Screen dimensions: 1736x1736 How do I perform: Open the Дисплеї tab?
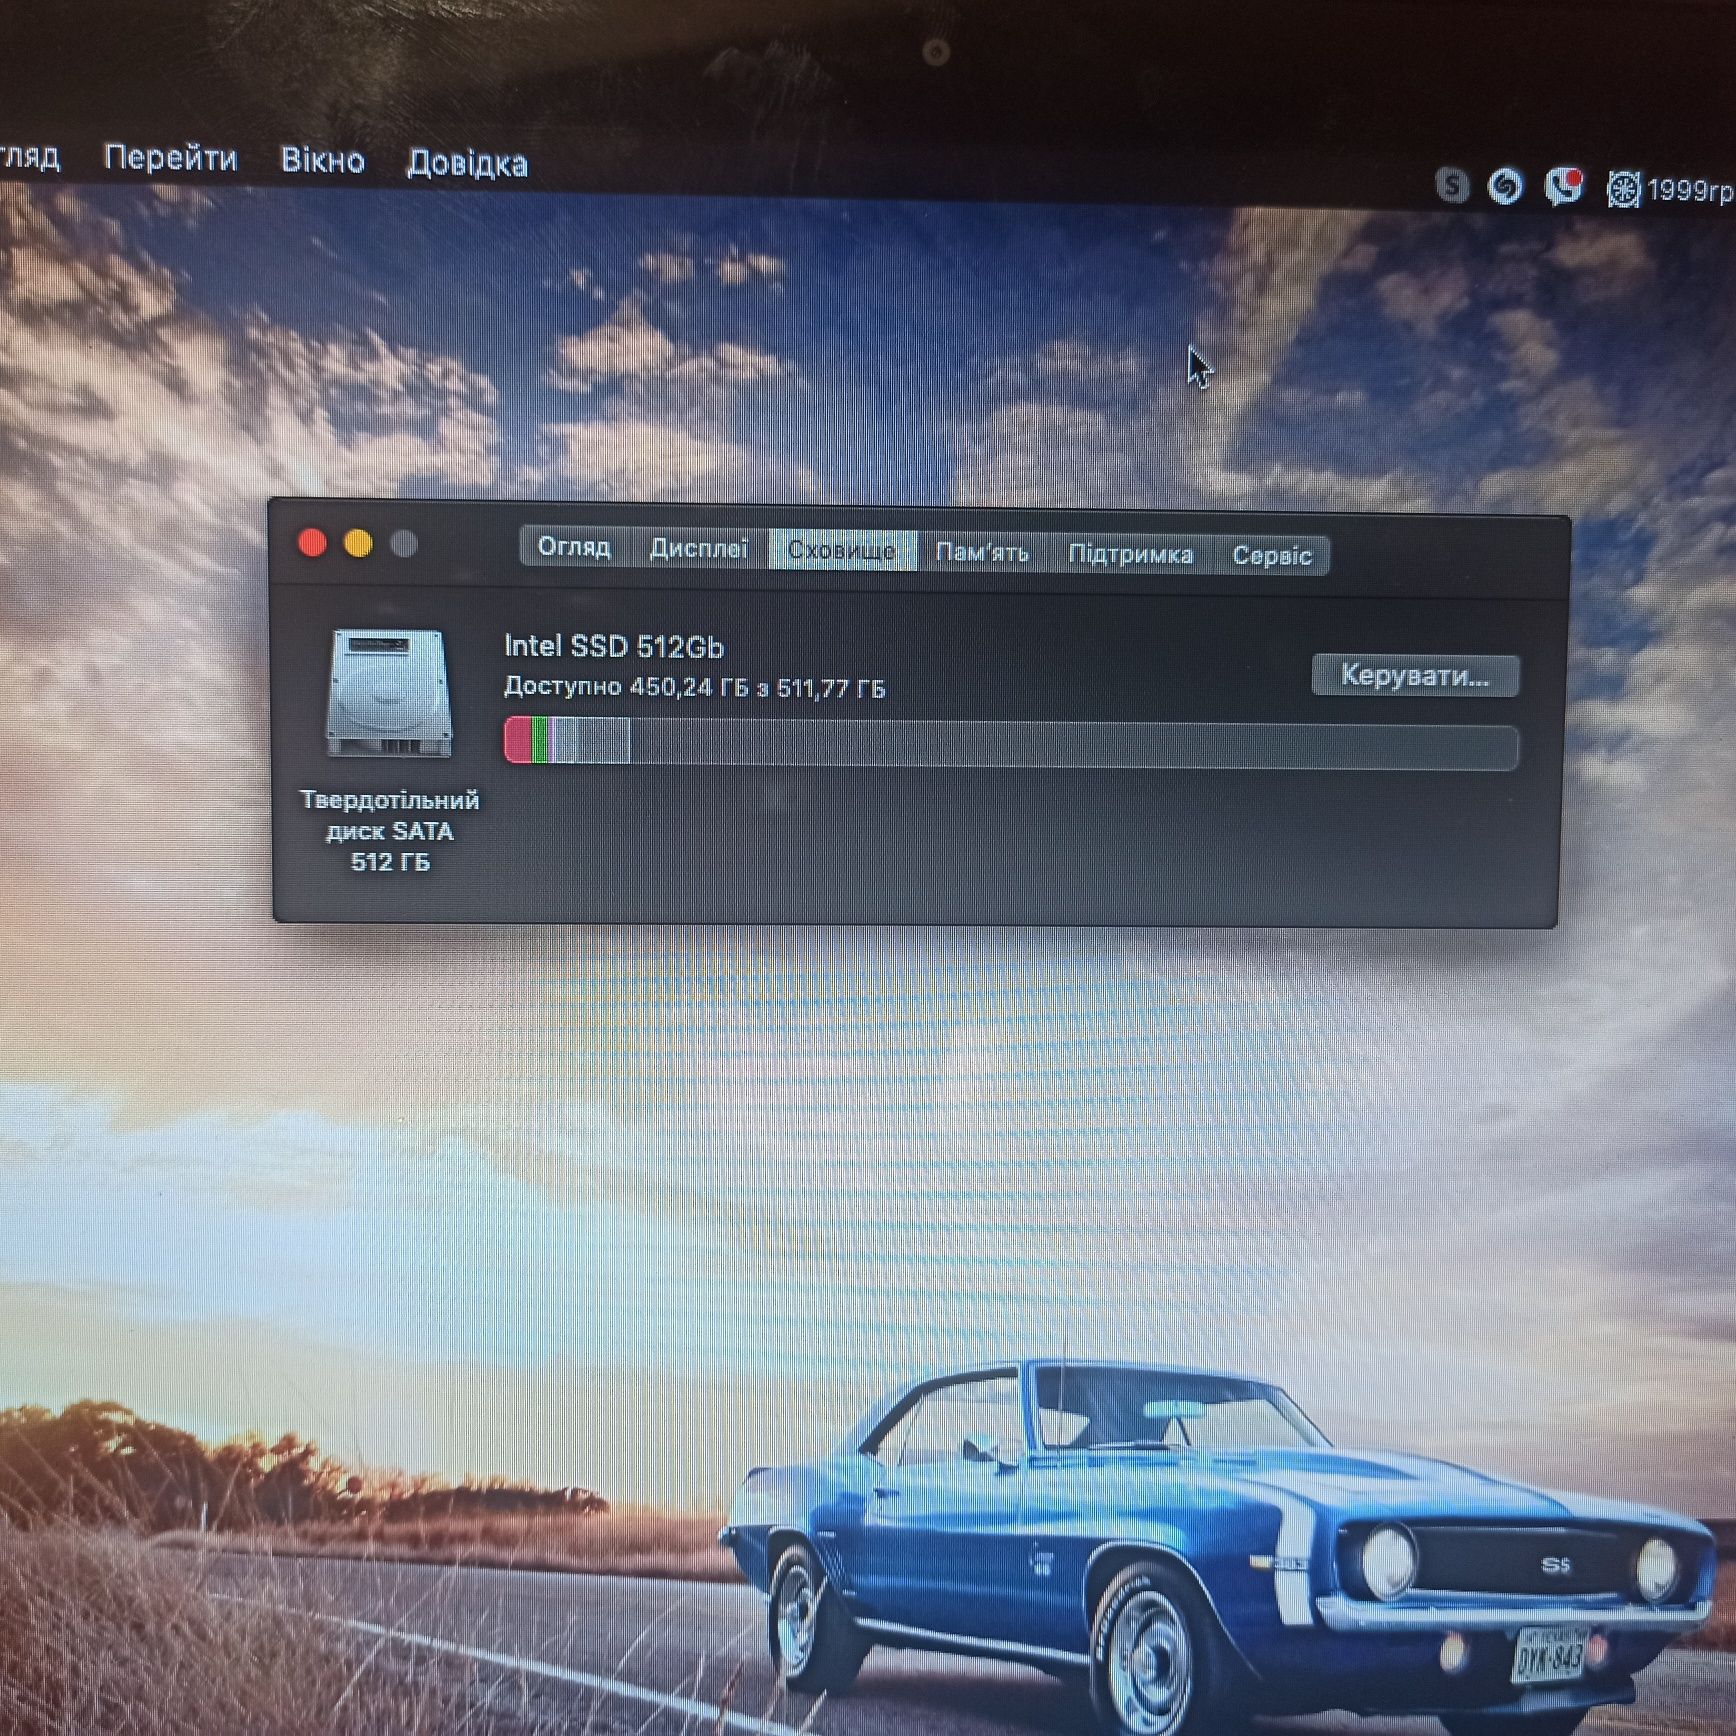(x=698, y=549)
